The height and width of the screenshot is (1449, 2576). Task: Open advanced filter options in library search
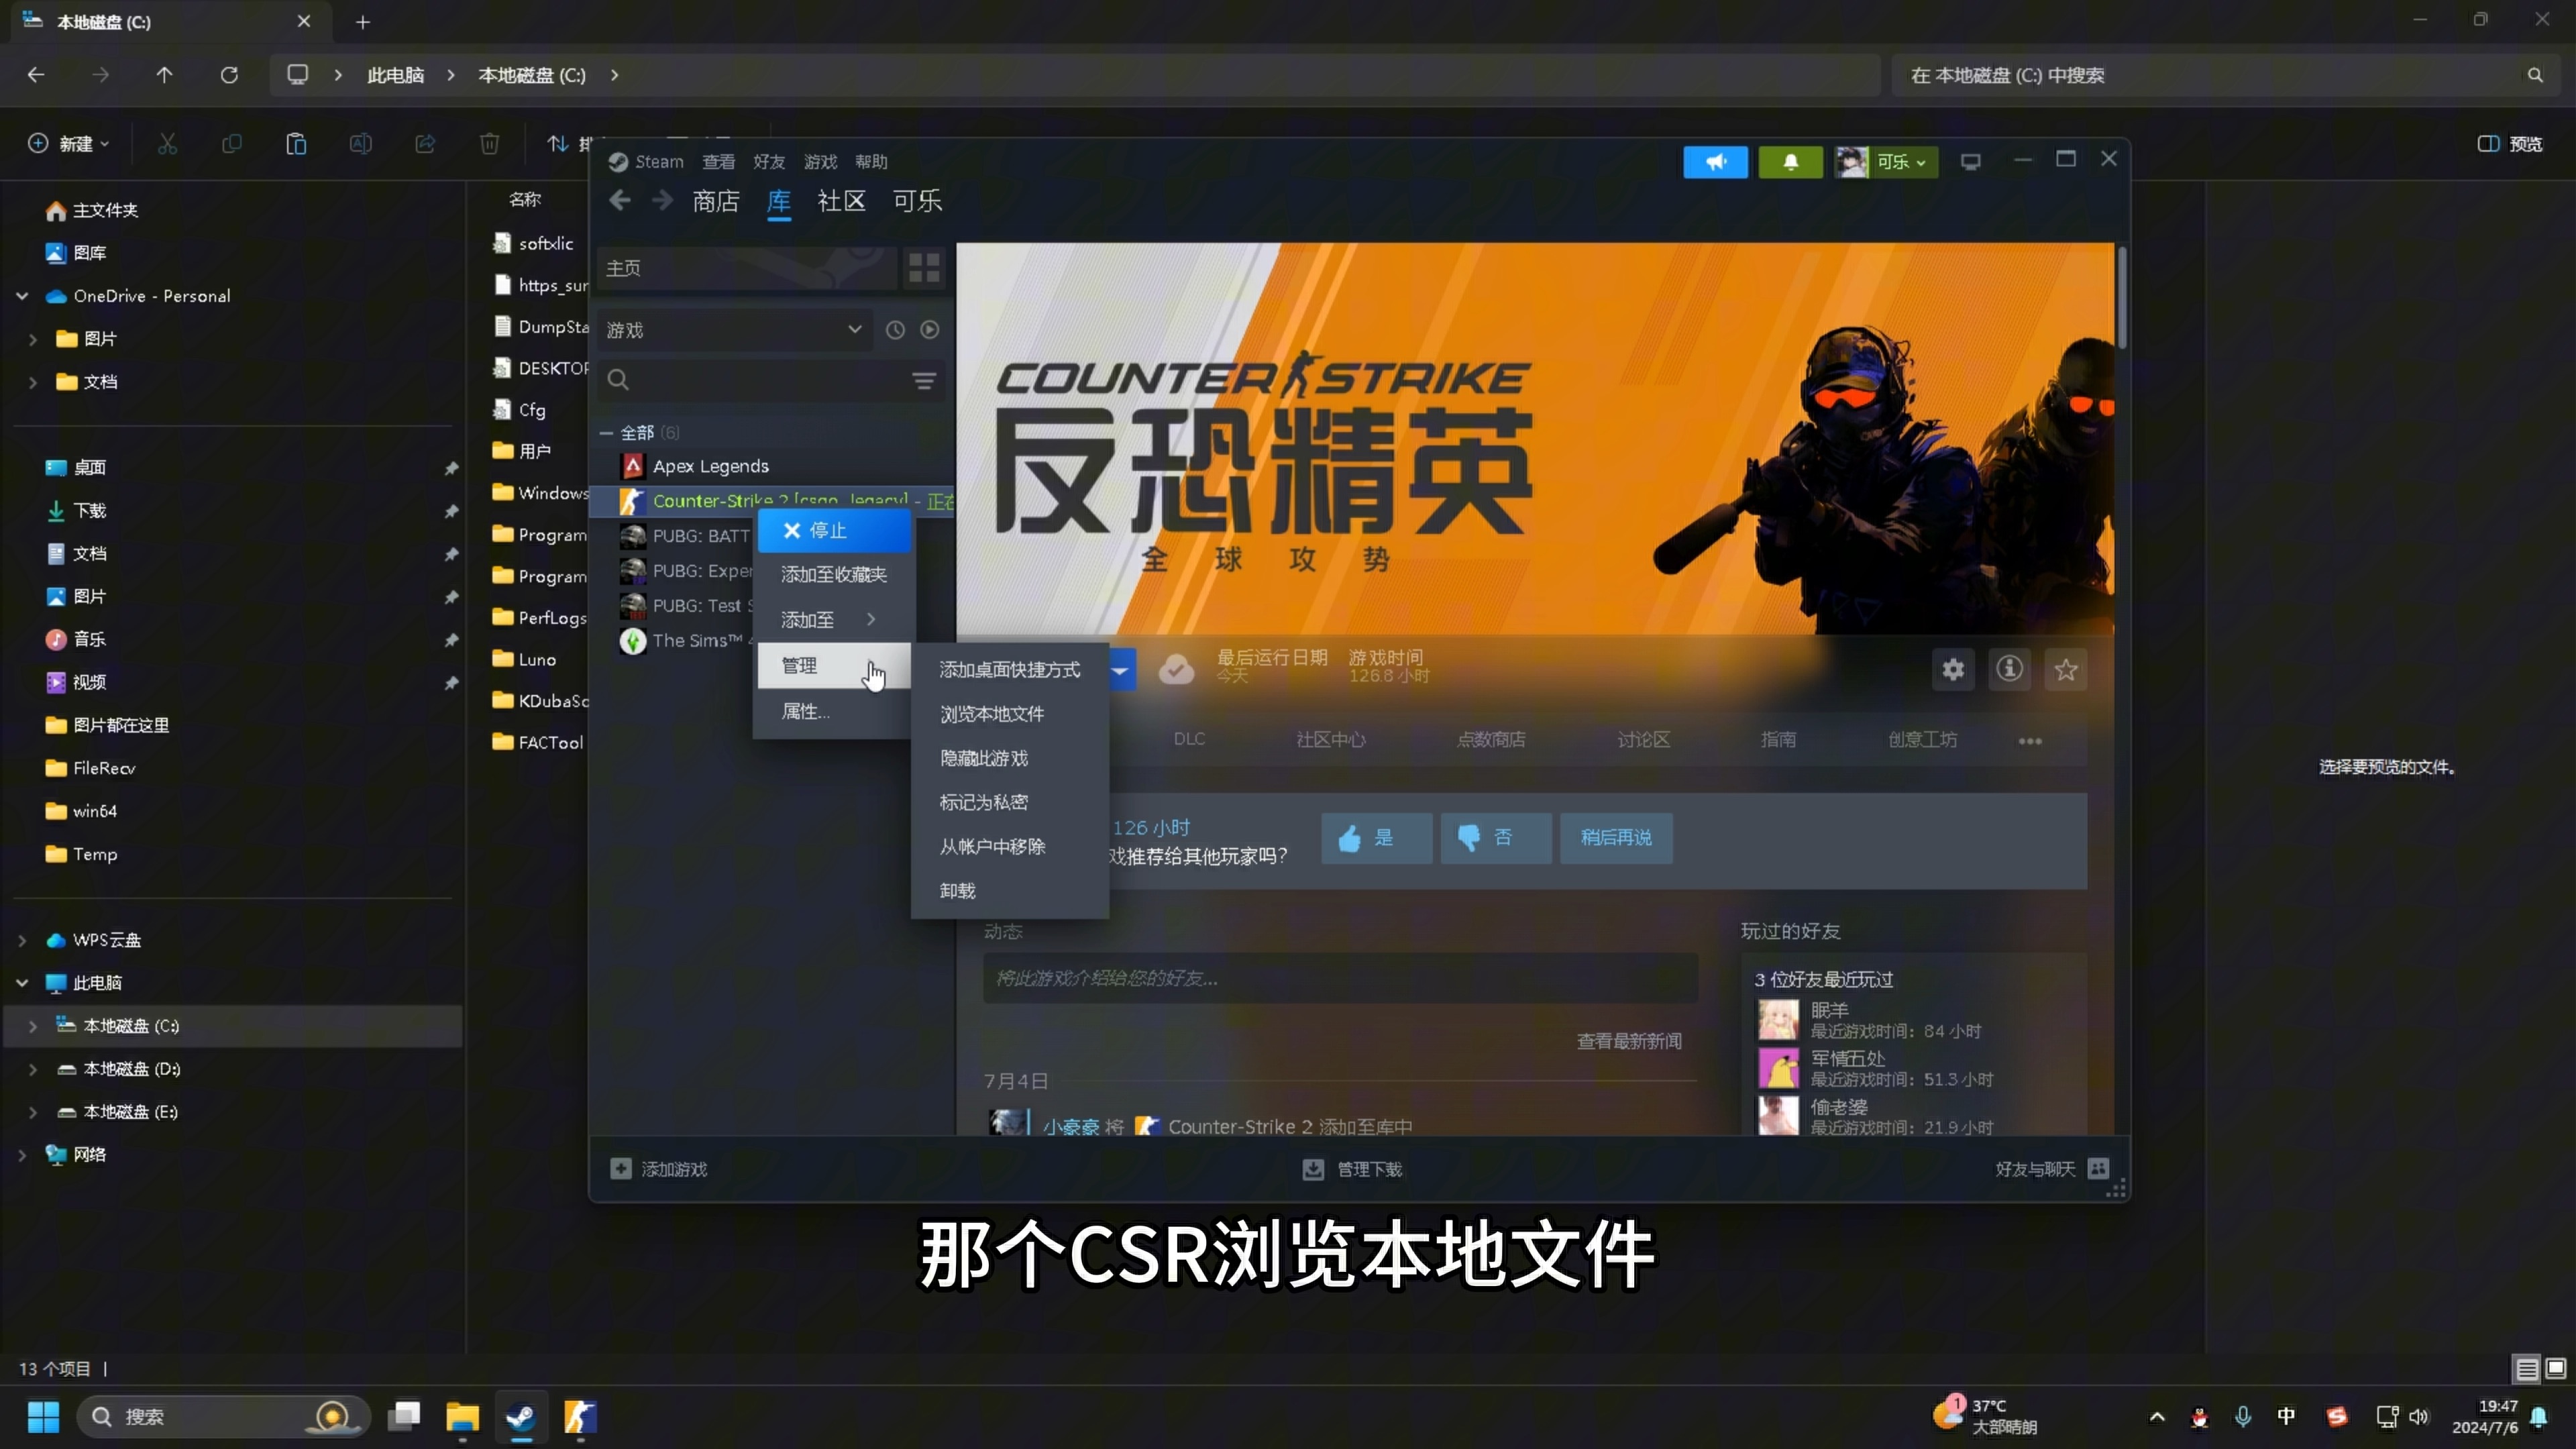tap(924, 381)
